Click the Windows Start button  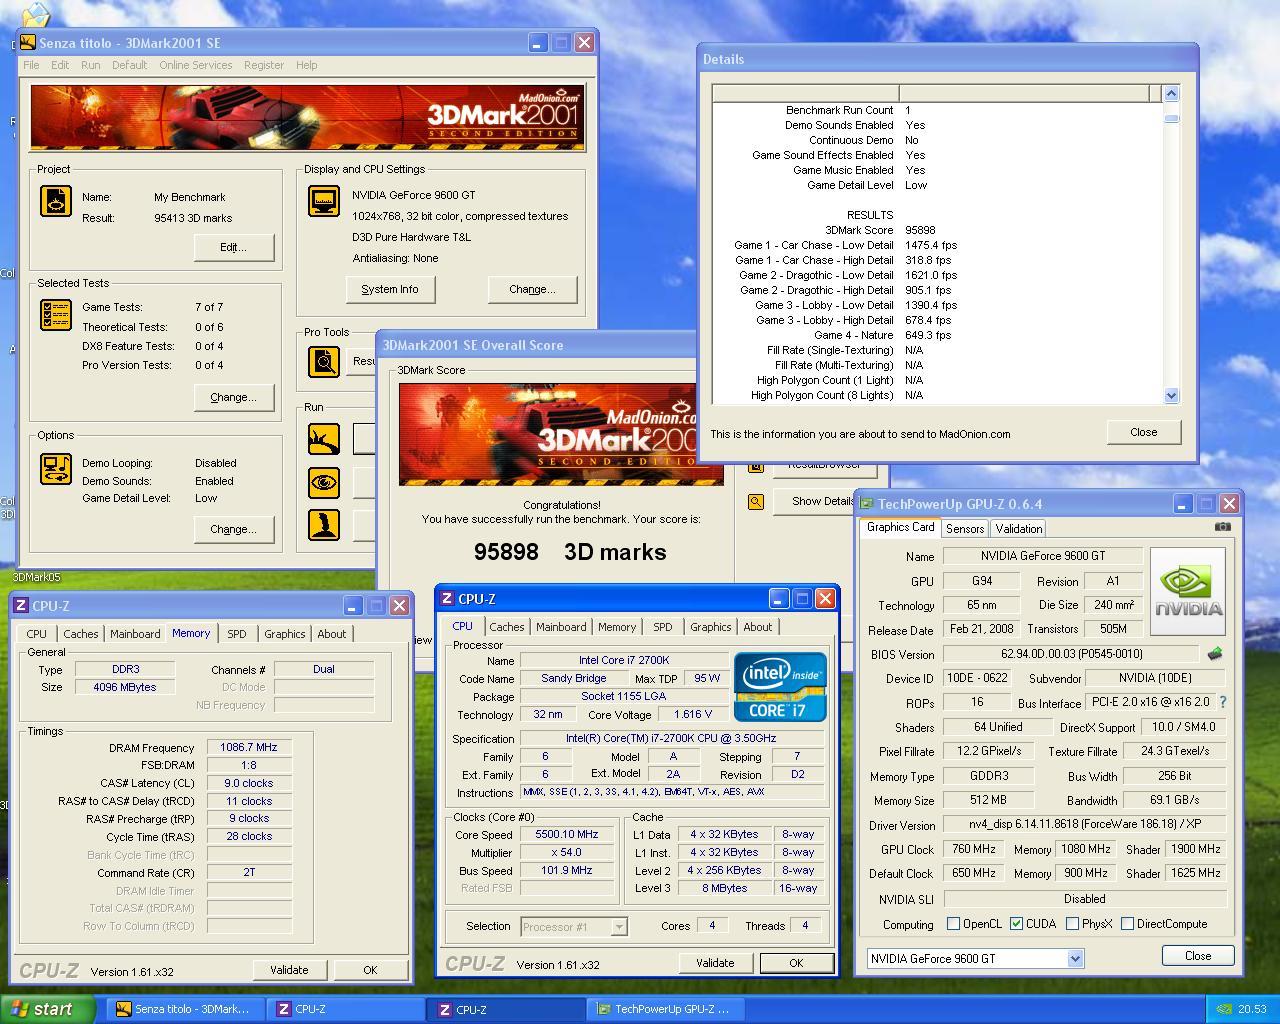click(x=47, y=1009)
